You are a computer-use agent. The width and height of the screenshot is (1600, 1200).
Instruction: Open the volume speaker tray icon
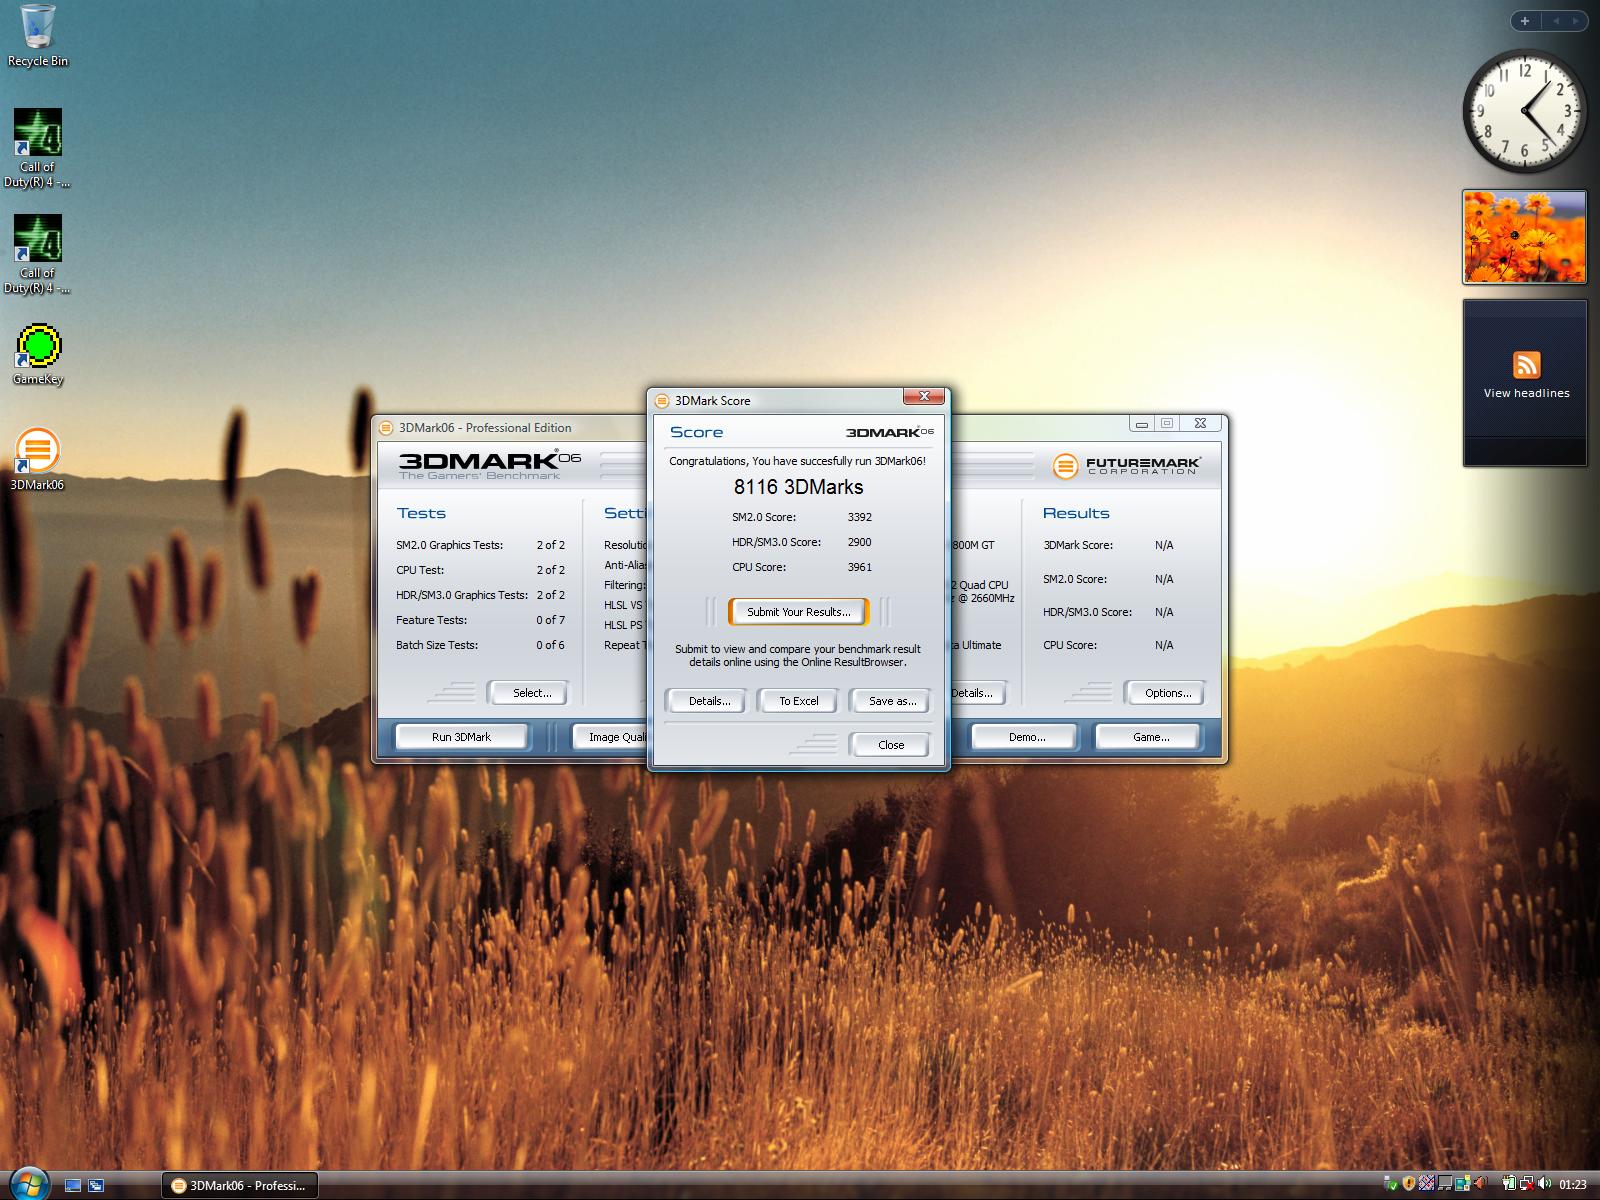click(x=1544, y=1184)
